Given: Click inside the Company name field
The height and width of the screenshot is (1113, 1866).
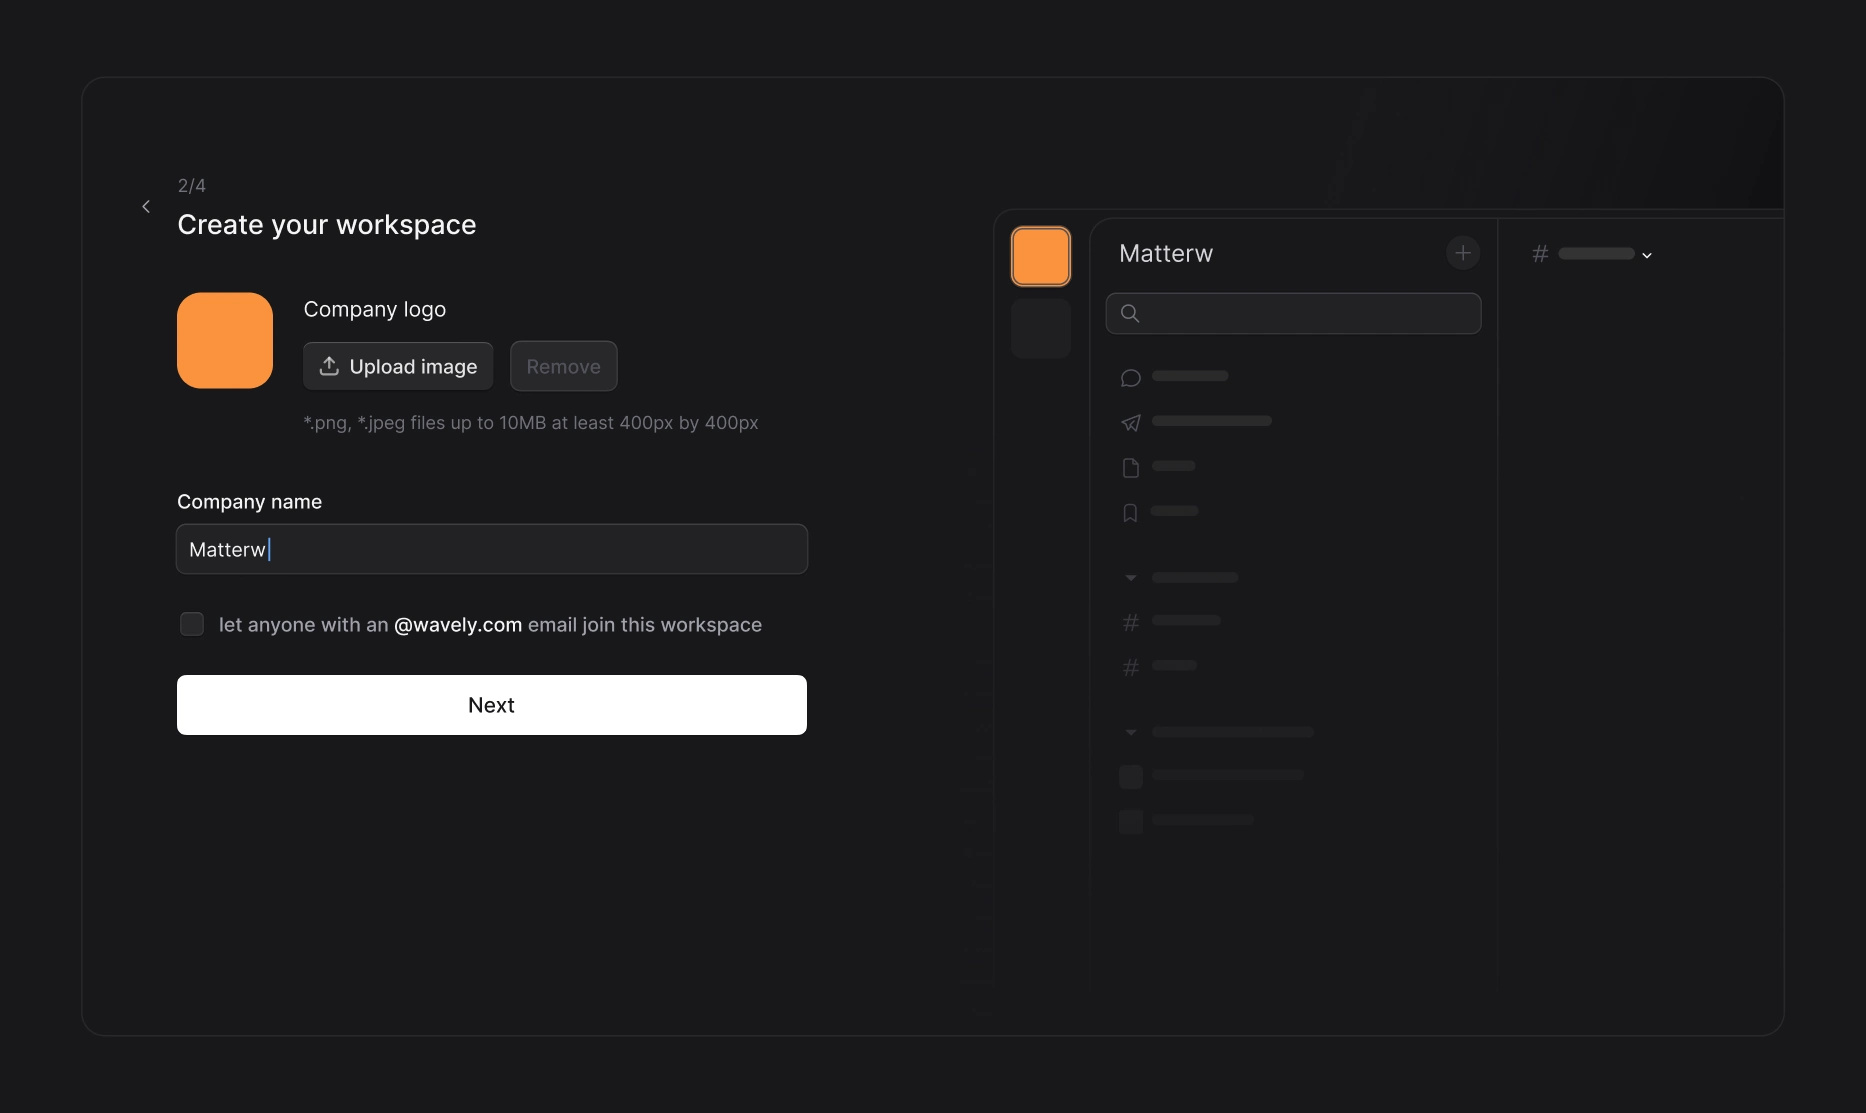Looking at the screenshot, I should [x=491, y=548].
